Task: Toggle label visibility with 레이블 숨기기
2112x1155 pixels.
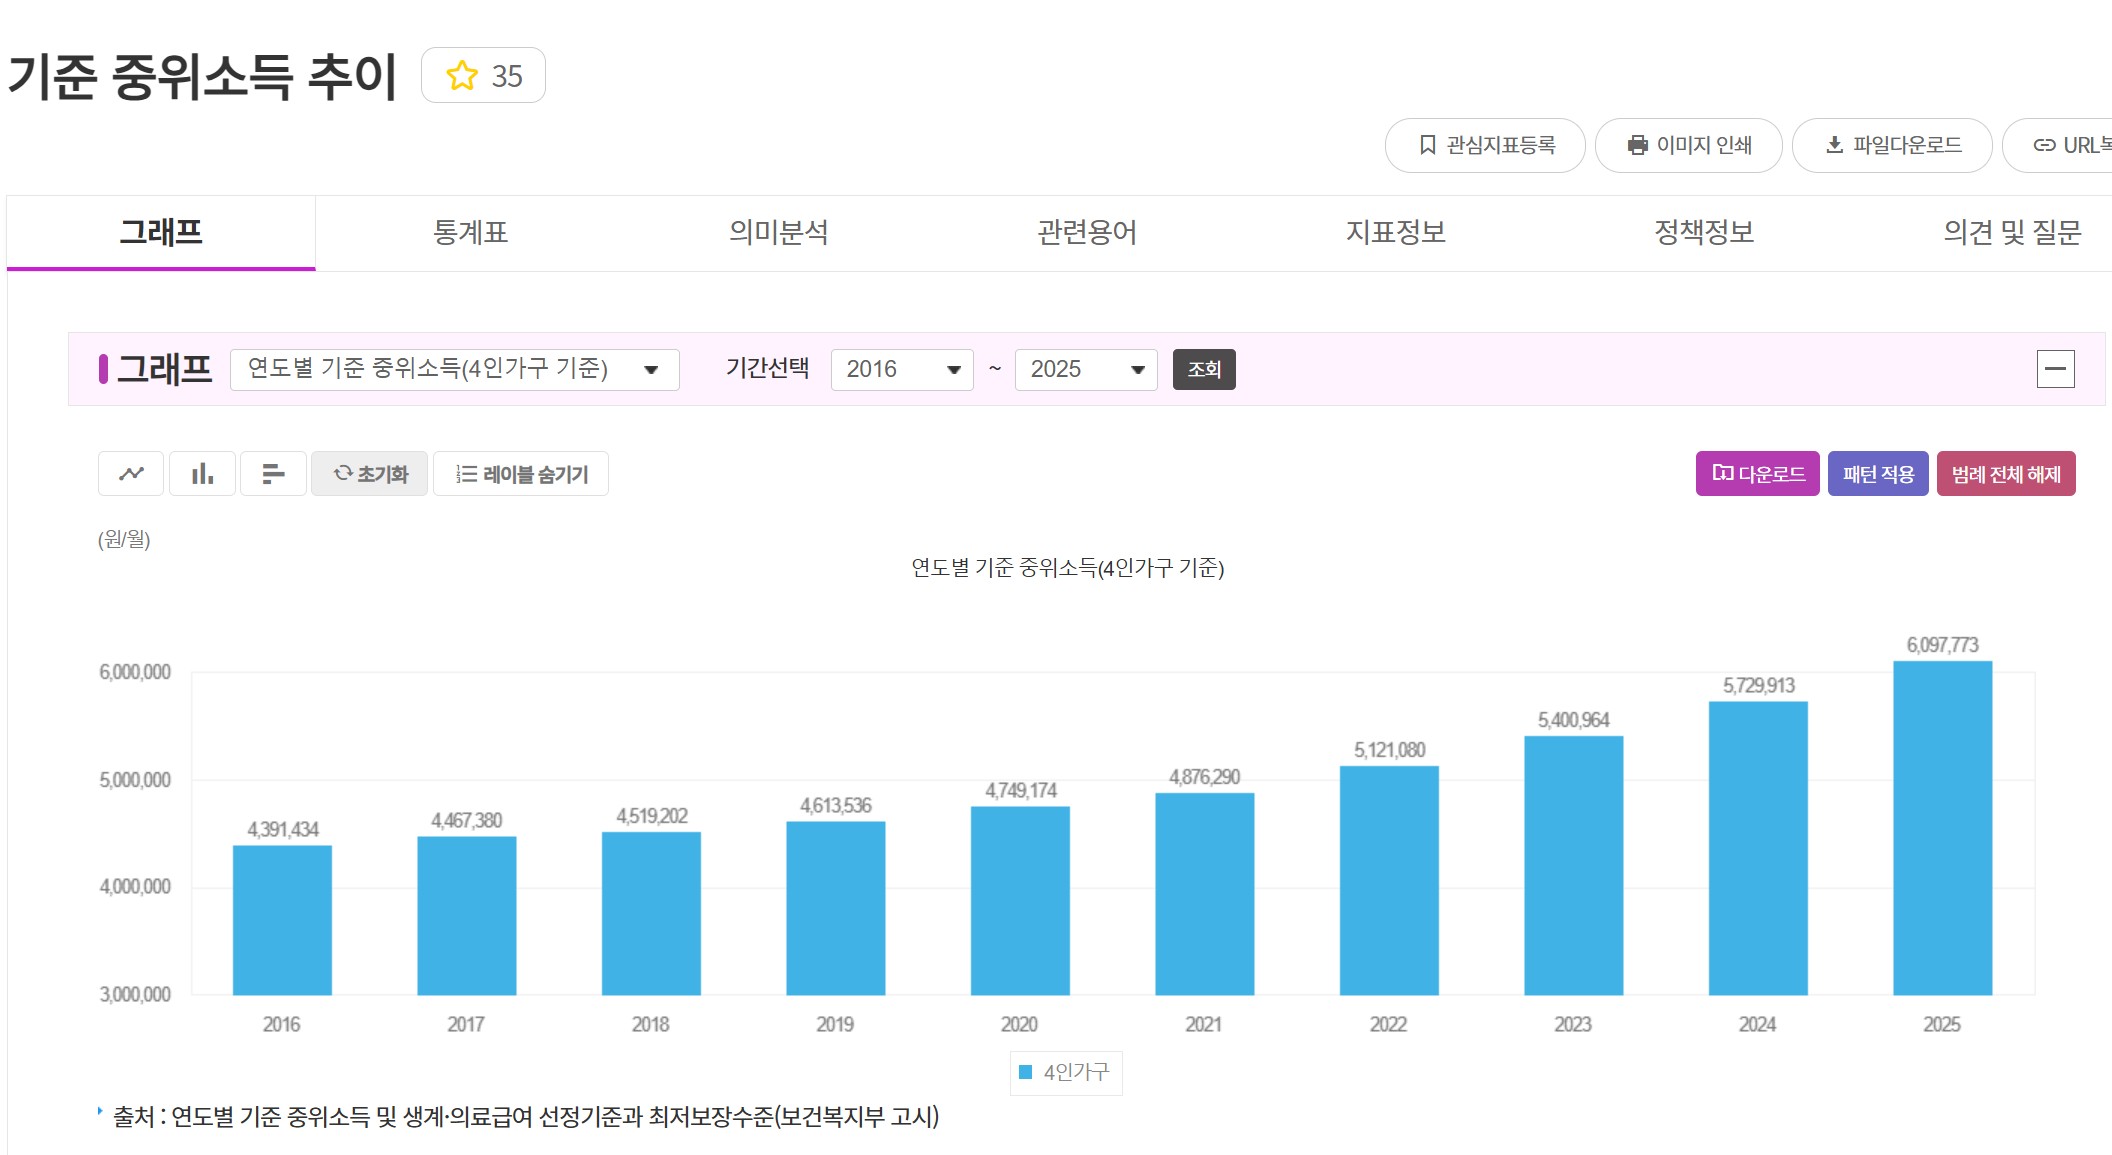Action: click(x=520, y=473)
